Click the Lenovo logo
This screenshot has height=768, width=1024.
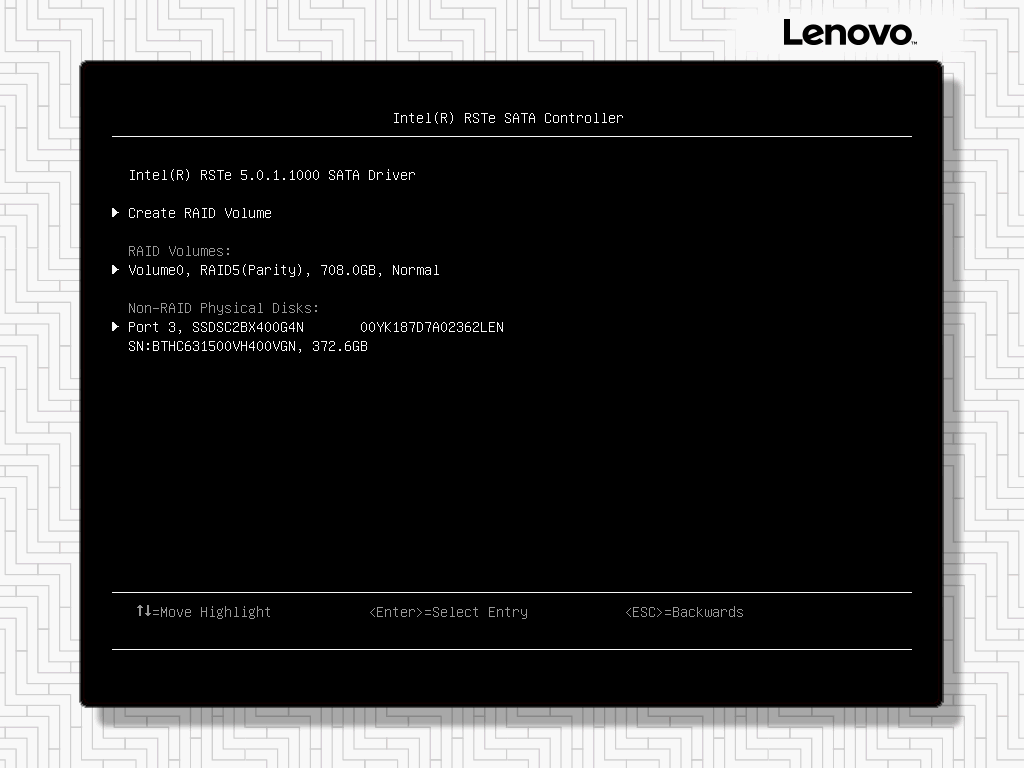point(848,33)
